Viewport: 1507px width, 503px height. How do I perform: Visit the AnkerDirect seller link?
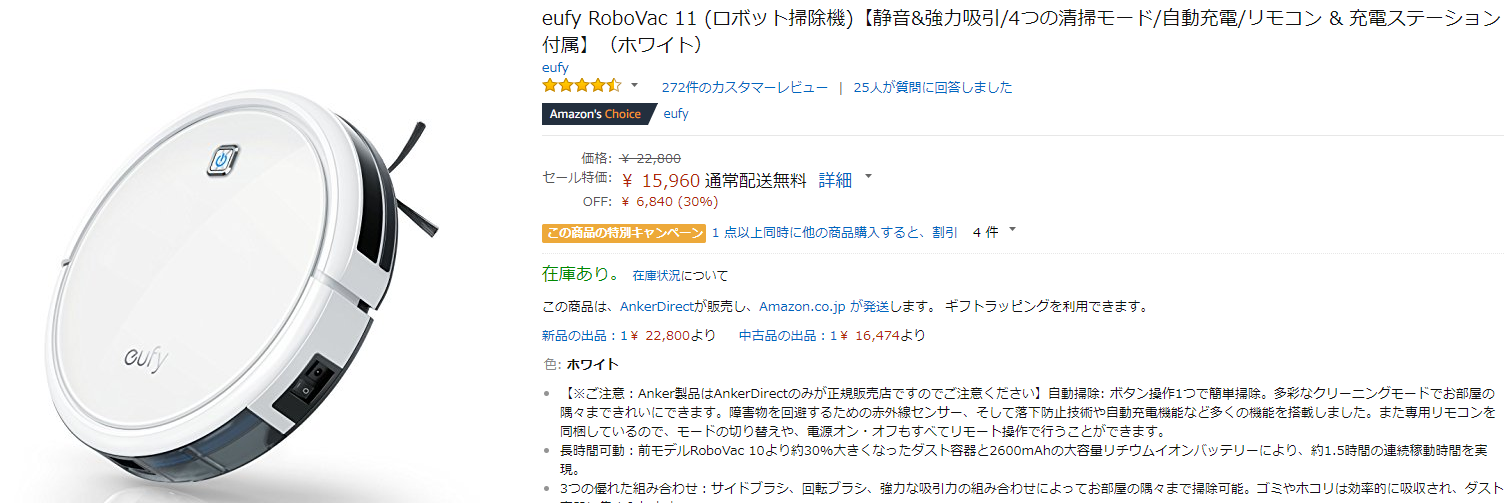(656, 307)
